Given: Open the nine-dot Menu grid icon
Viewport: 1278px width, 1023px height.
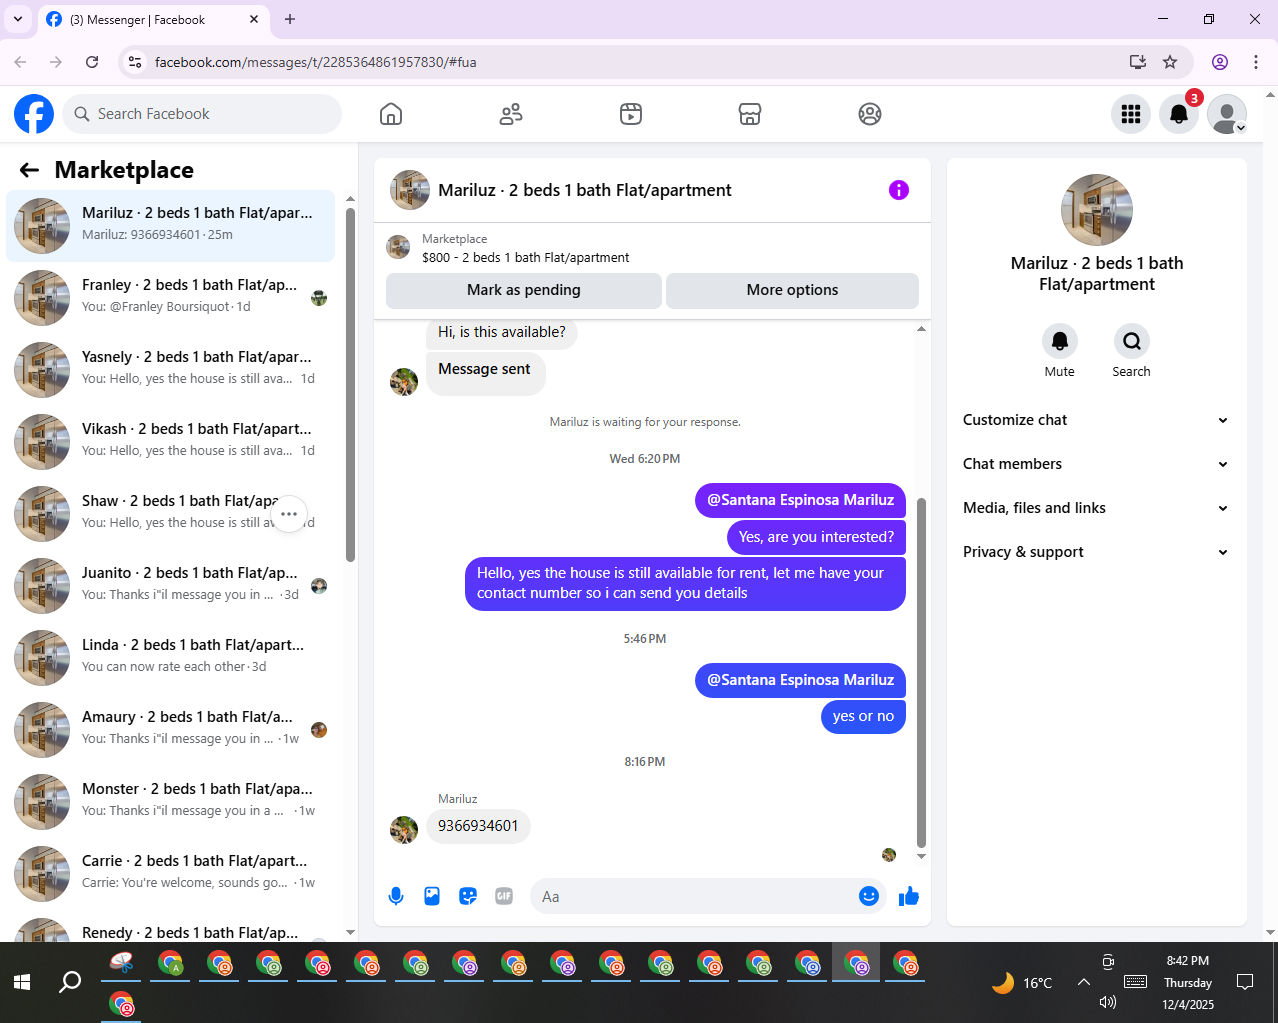Looking at the screenshot, I should (x=1131, y=114).
